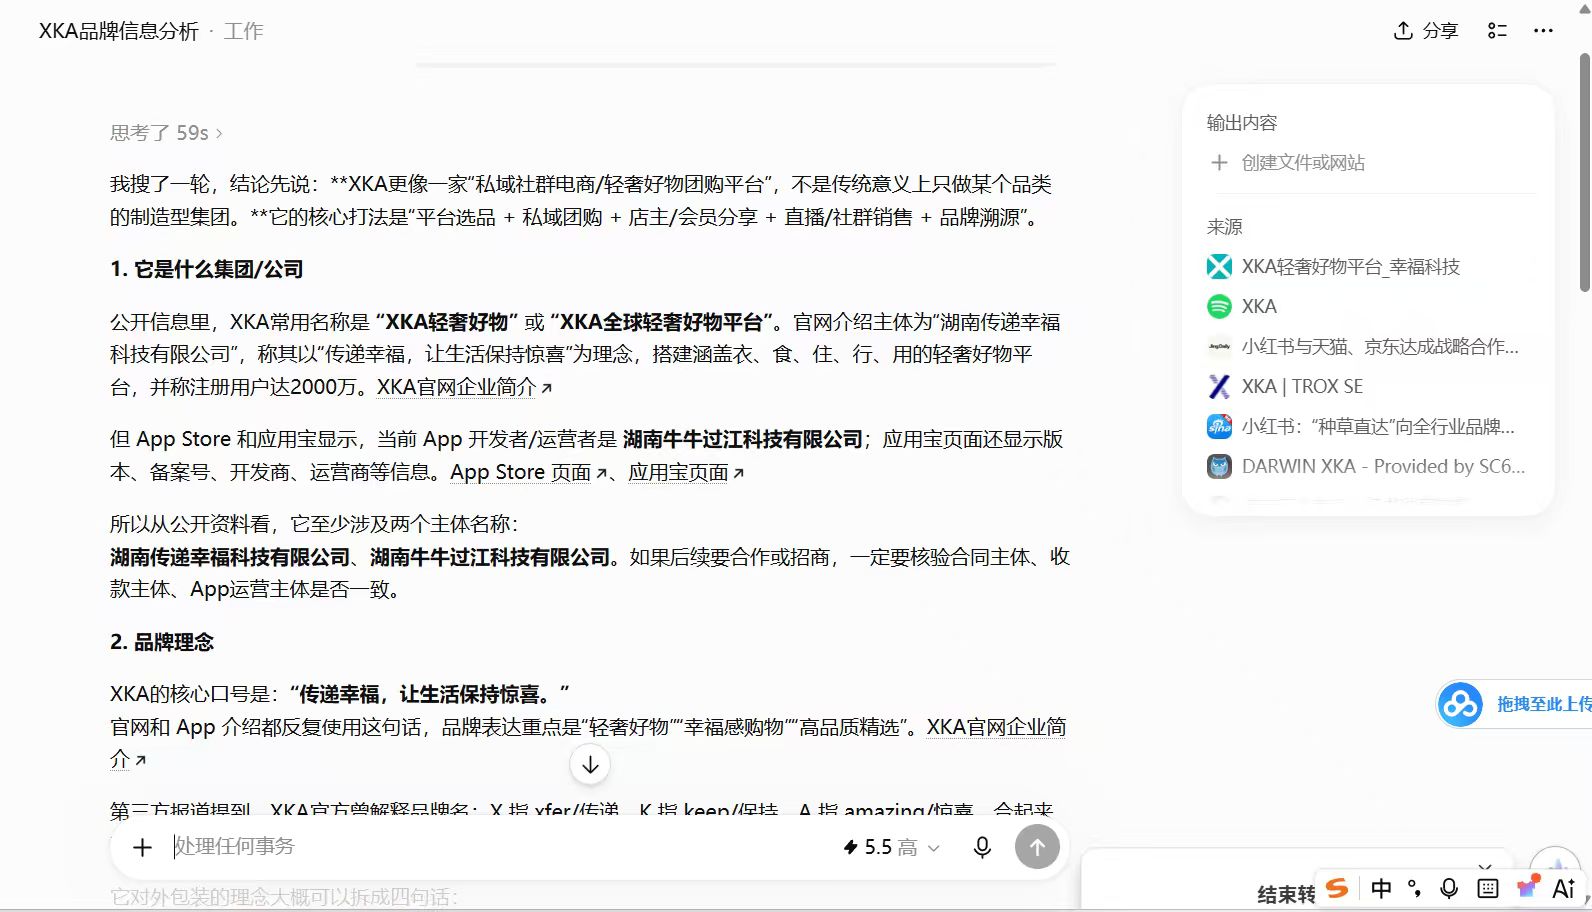Click the 结束转 button at bottom
1592x912 pixels.
tap(1286, 894)
